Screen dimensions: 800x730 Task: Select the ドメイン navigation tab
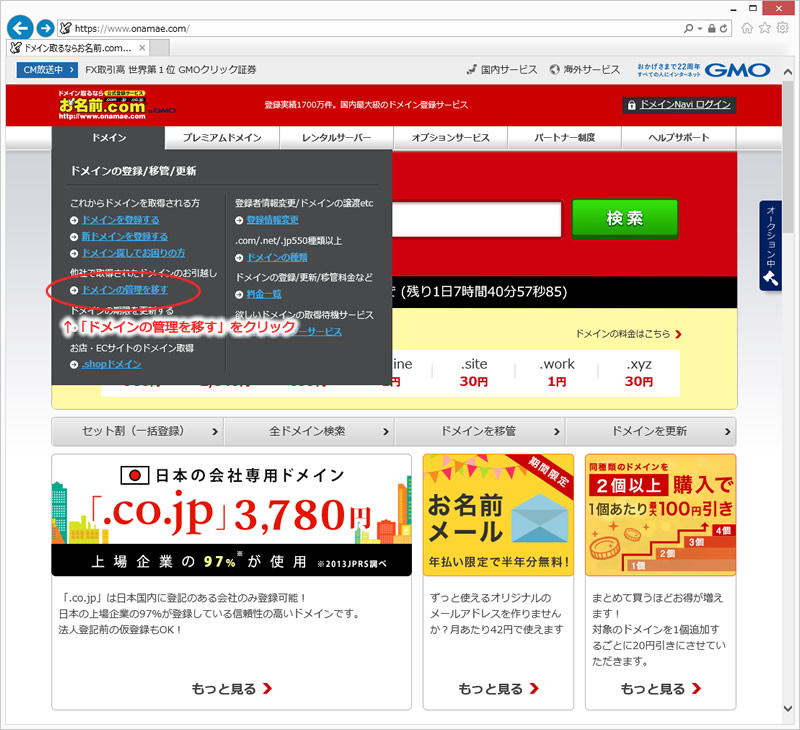point(109,138)
